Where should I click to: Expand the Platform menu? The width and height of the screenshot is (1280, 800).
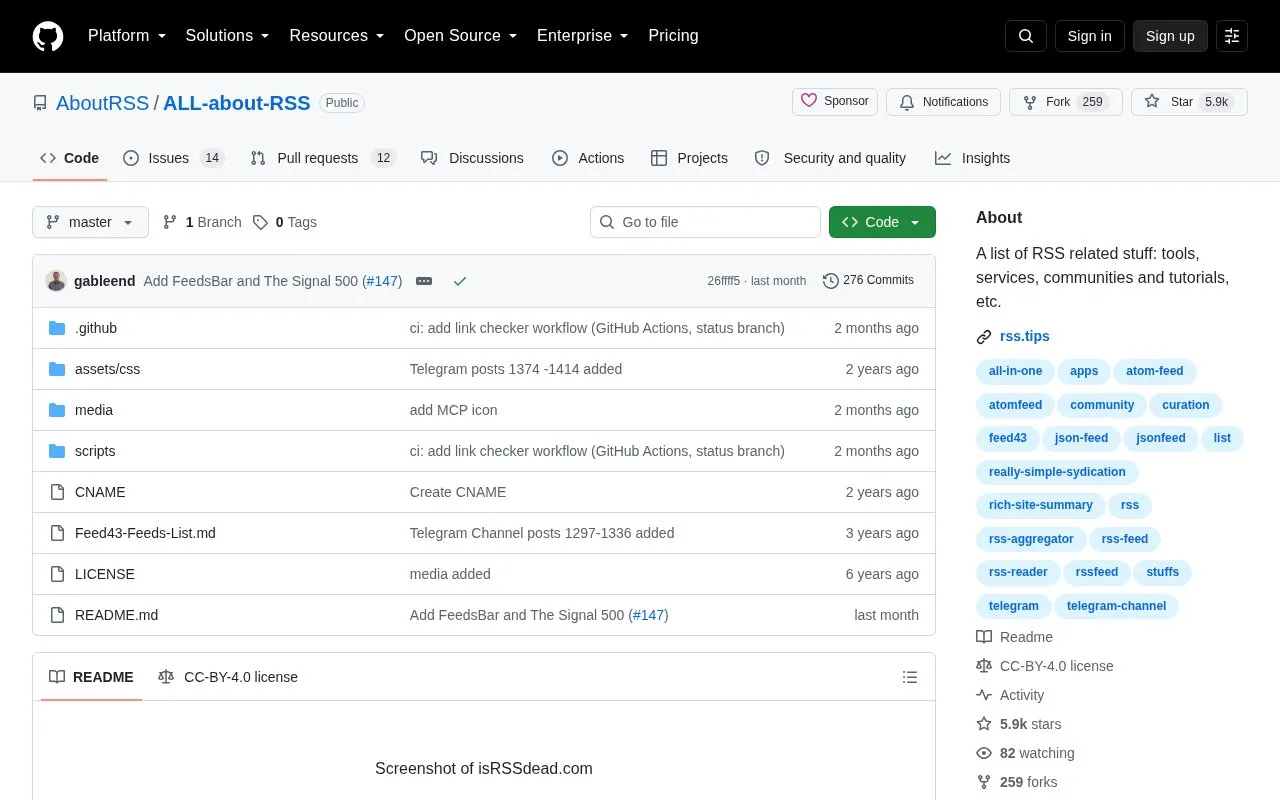coord(127,36)
